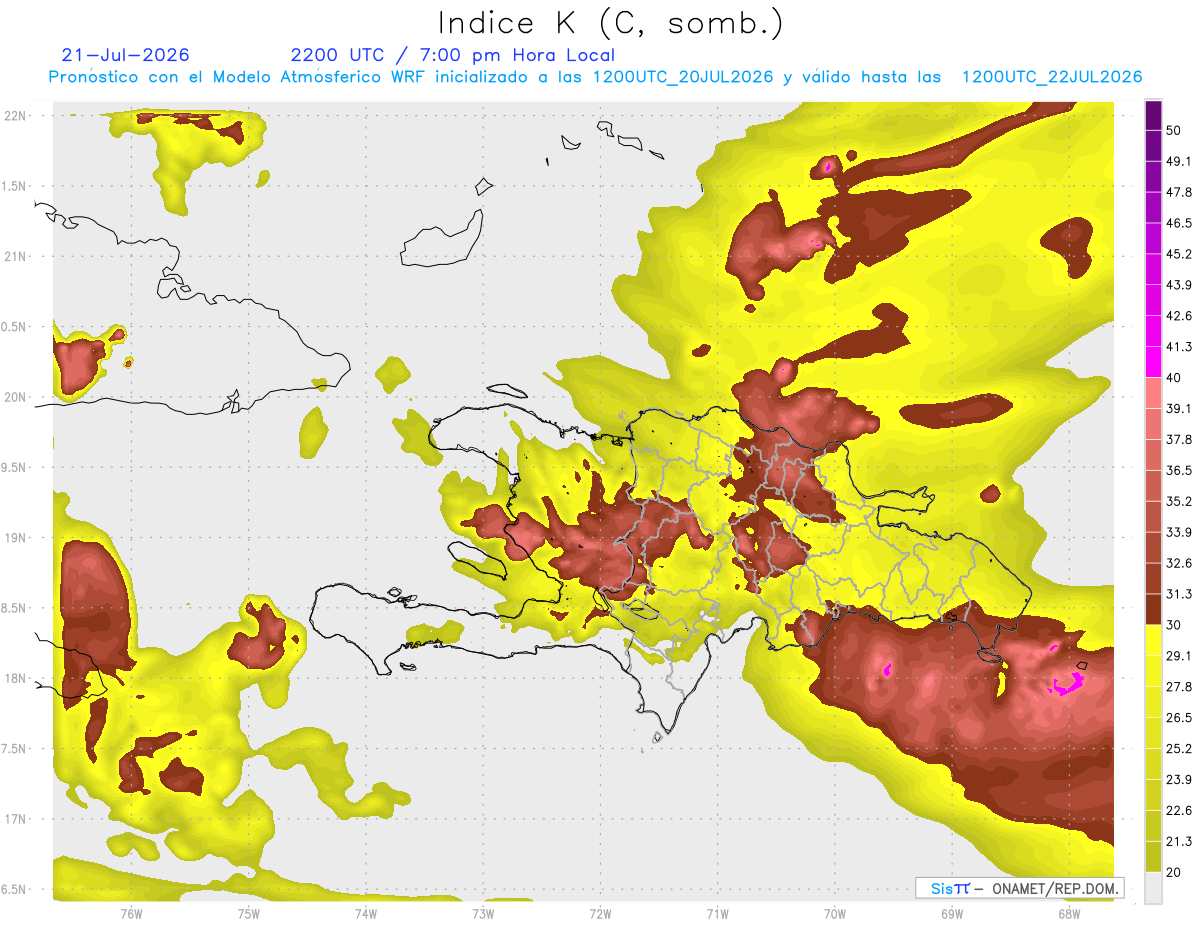Click the dark purple legend band above 50
This screenshot has width=1200, height=927.
[1154, 115]
